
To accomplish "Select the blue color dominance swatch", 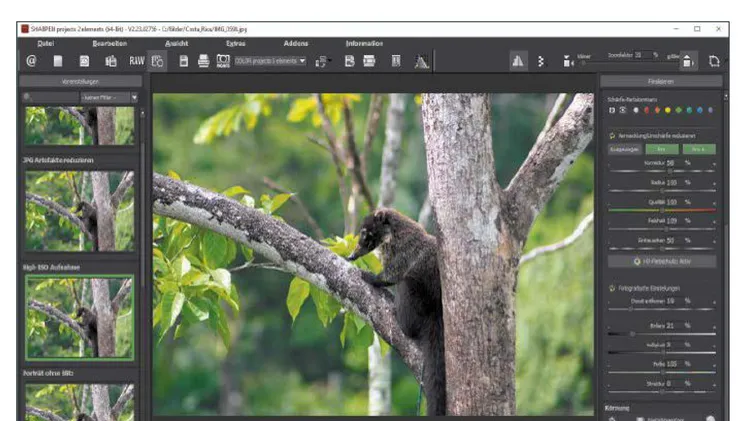I will coord(699,110).
